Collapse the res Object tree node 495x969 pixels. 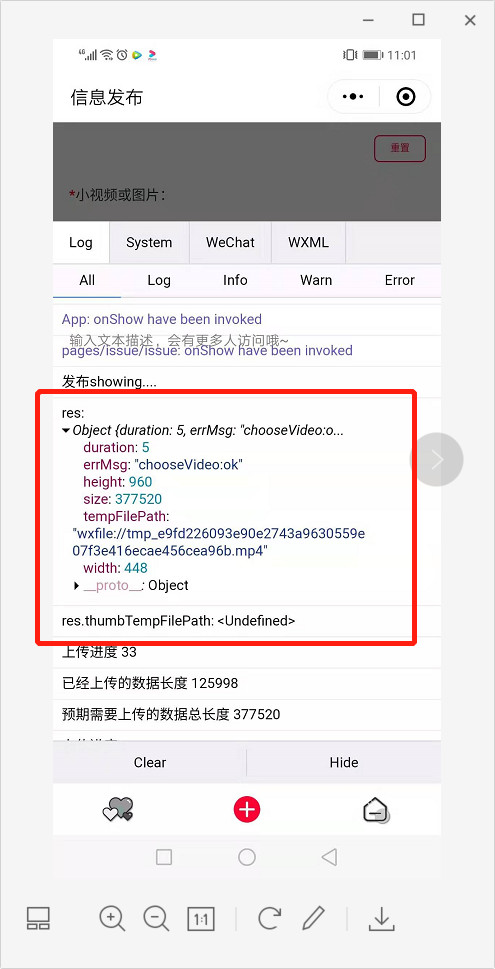[x=67, y=431]
